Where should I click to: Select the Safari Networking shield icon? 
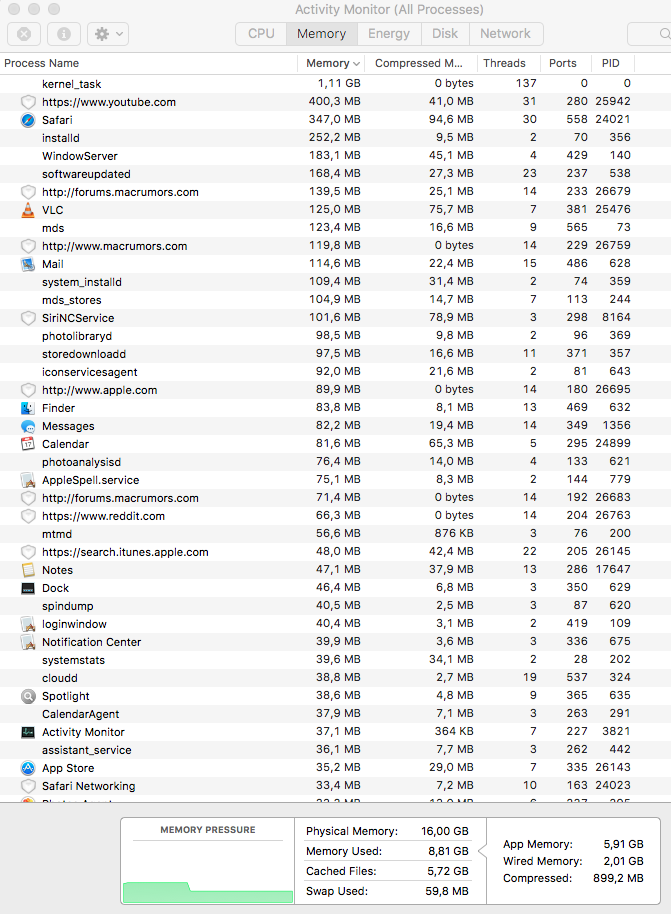(x=28, y=786)
